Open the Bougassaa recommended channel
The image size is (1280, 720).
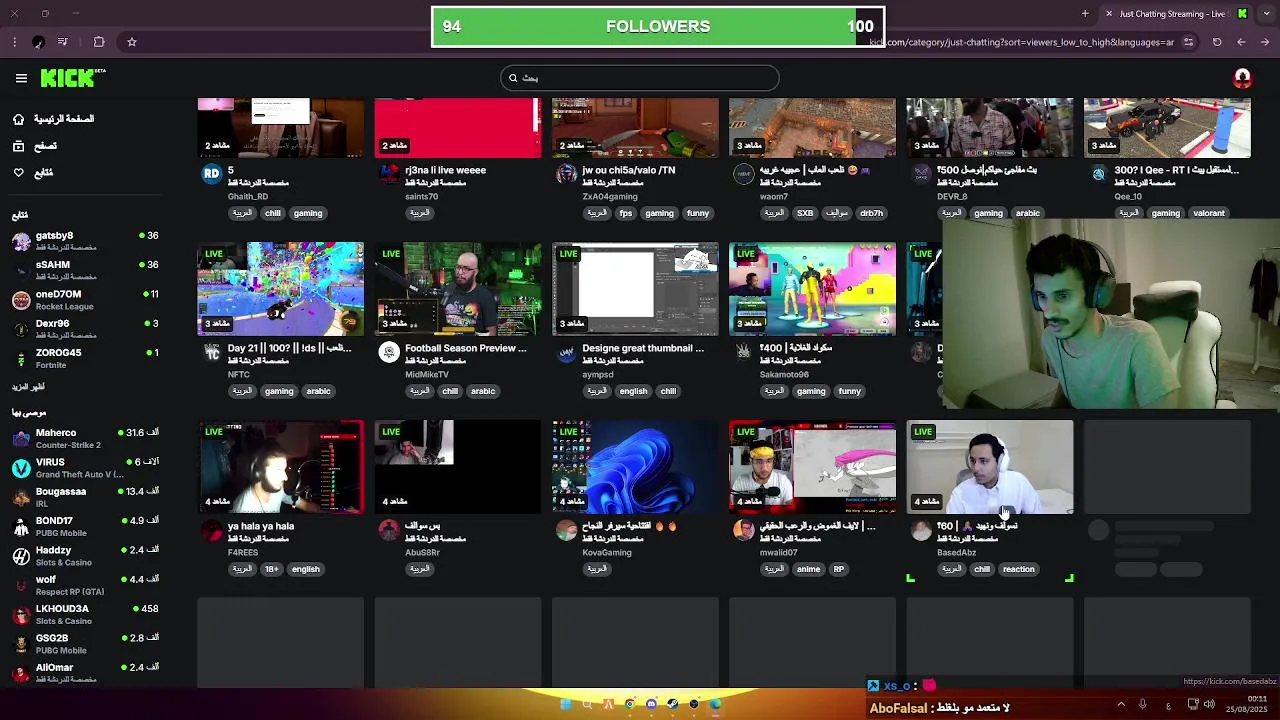pos(85,497)
